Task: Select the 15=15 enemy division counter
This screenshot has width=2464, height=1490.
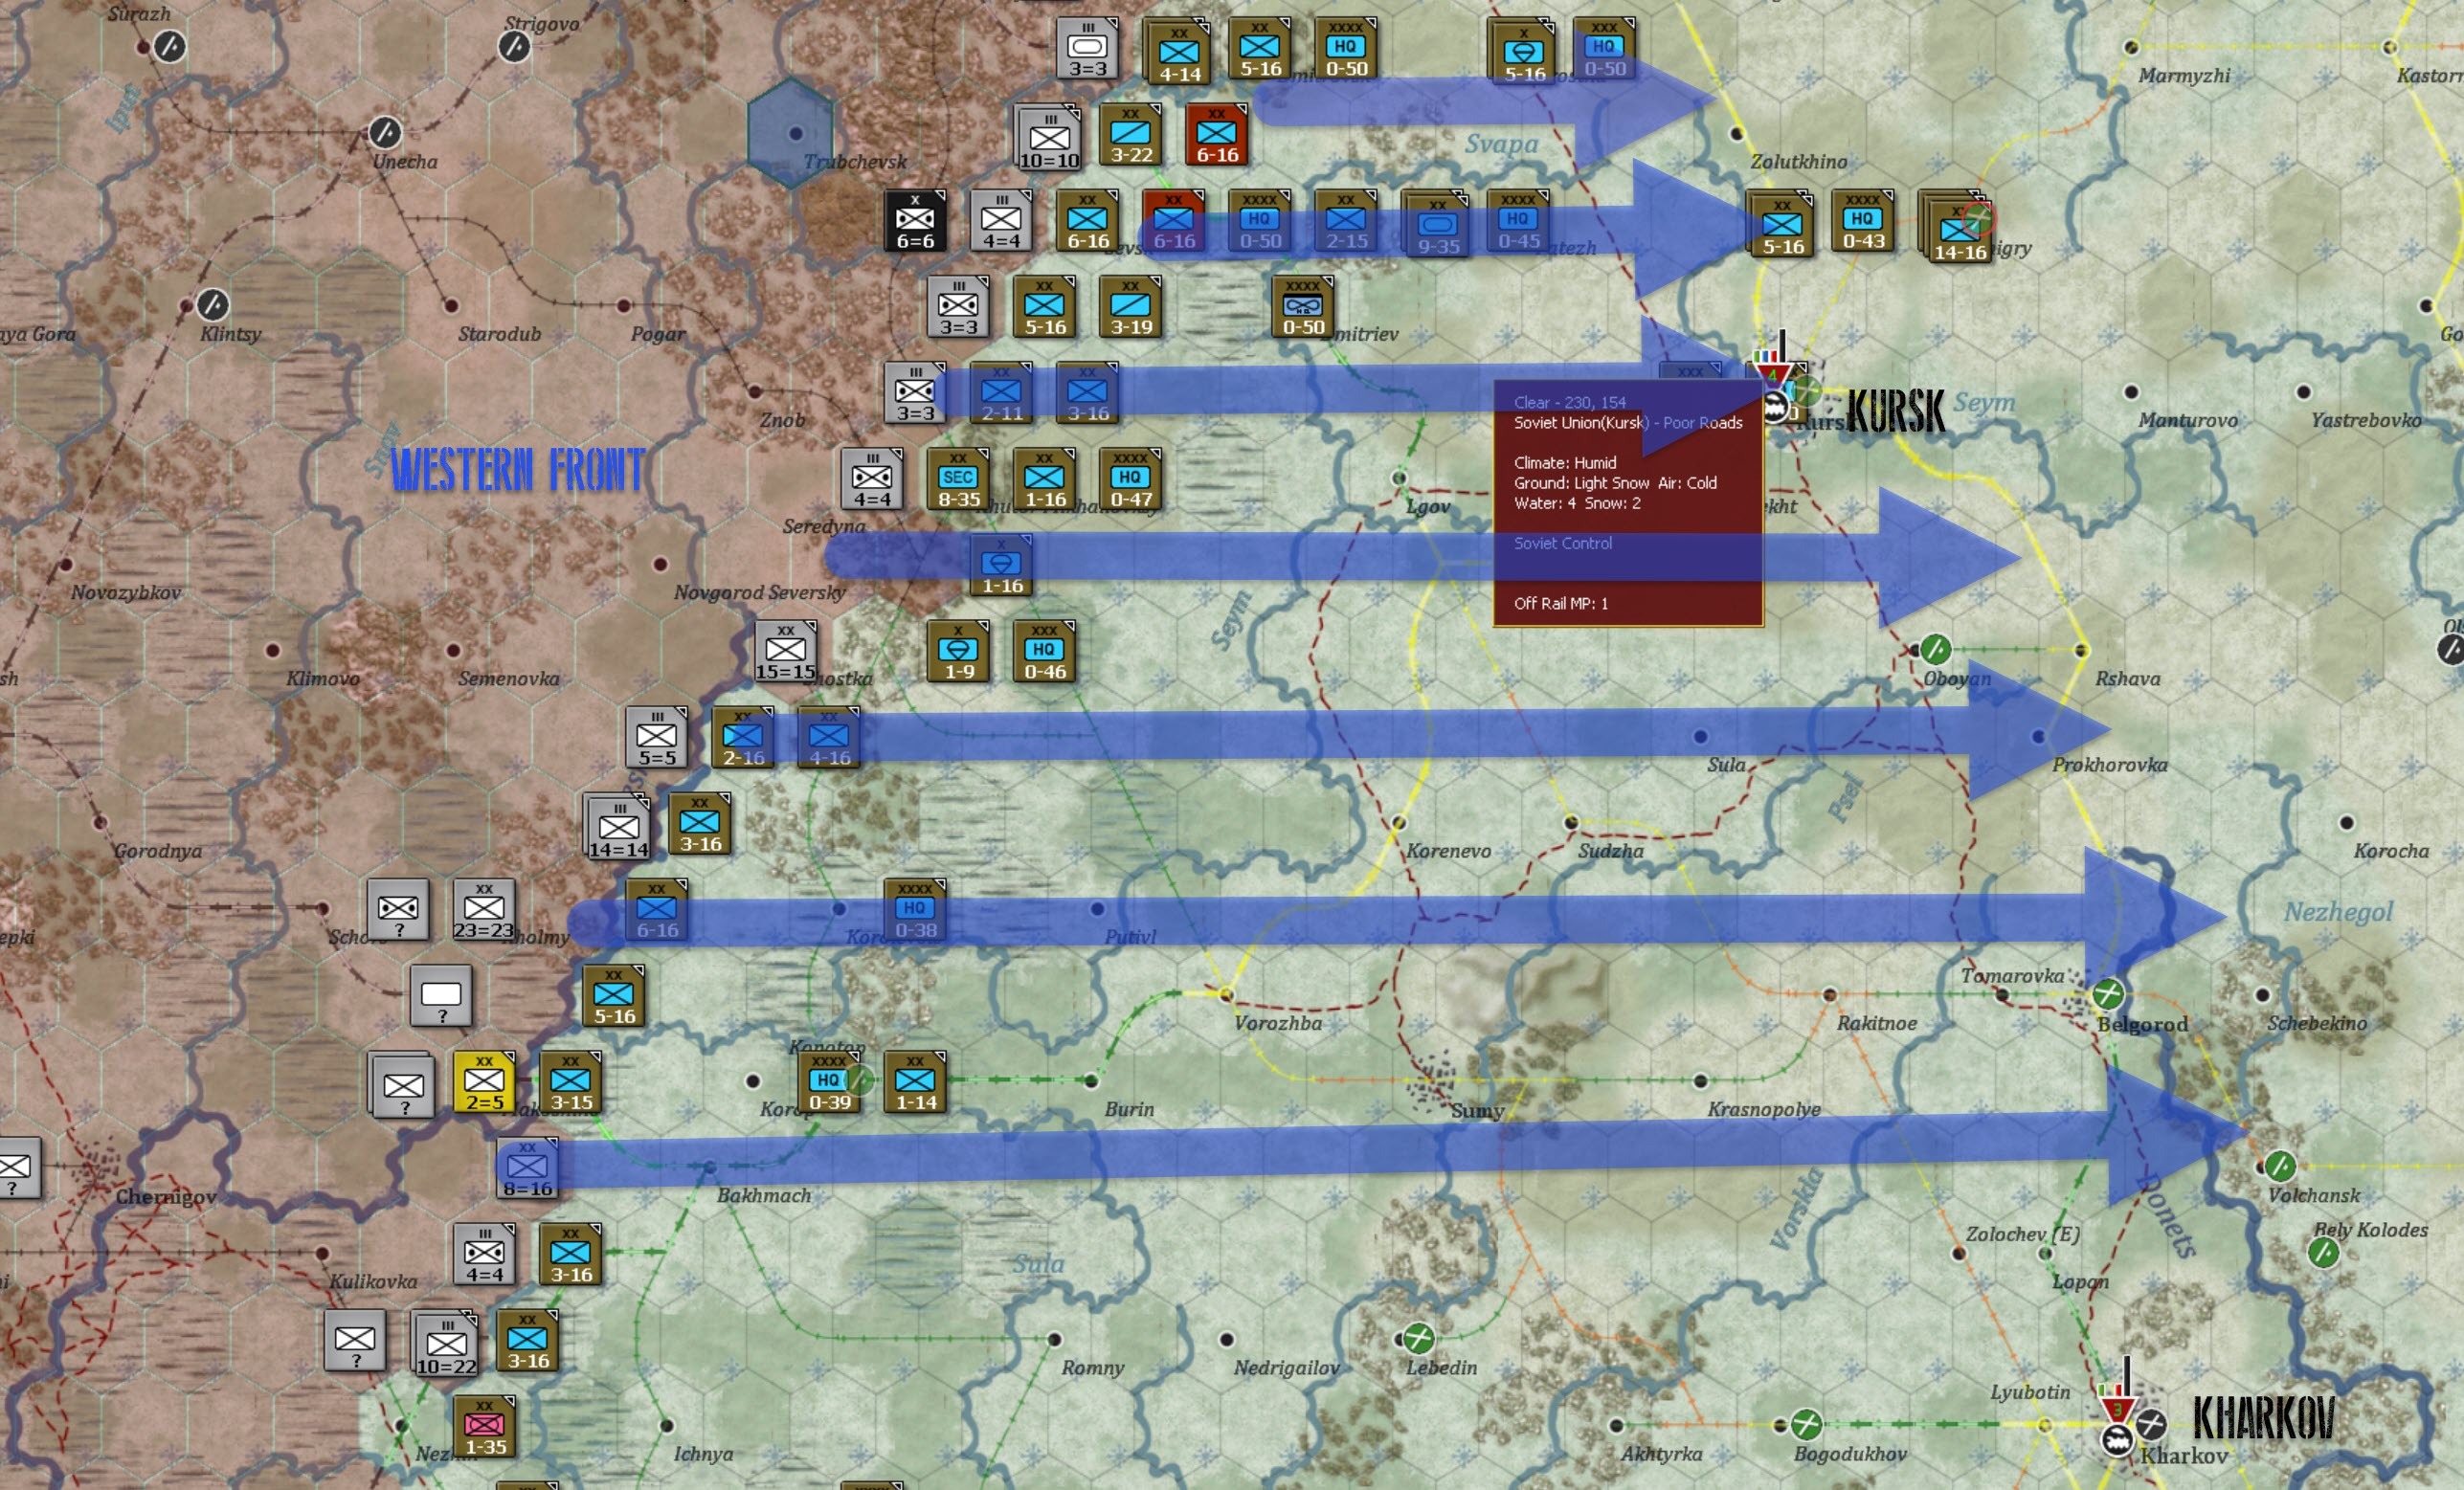Action: pyautogui.click(x=785, y=652)
